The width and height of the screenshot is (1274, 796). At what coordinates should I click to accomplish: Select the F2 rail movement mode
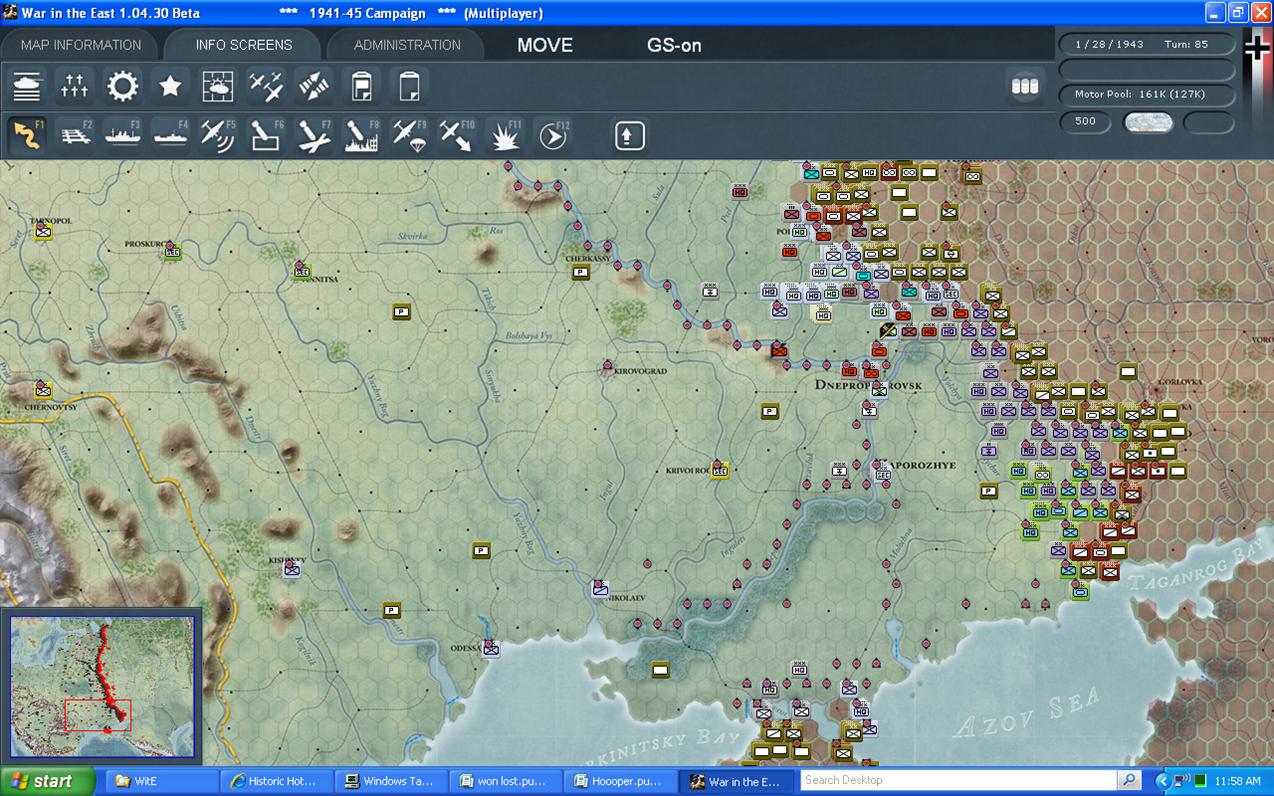[x=75, y=135]
